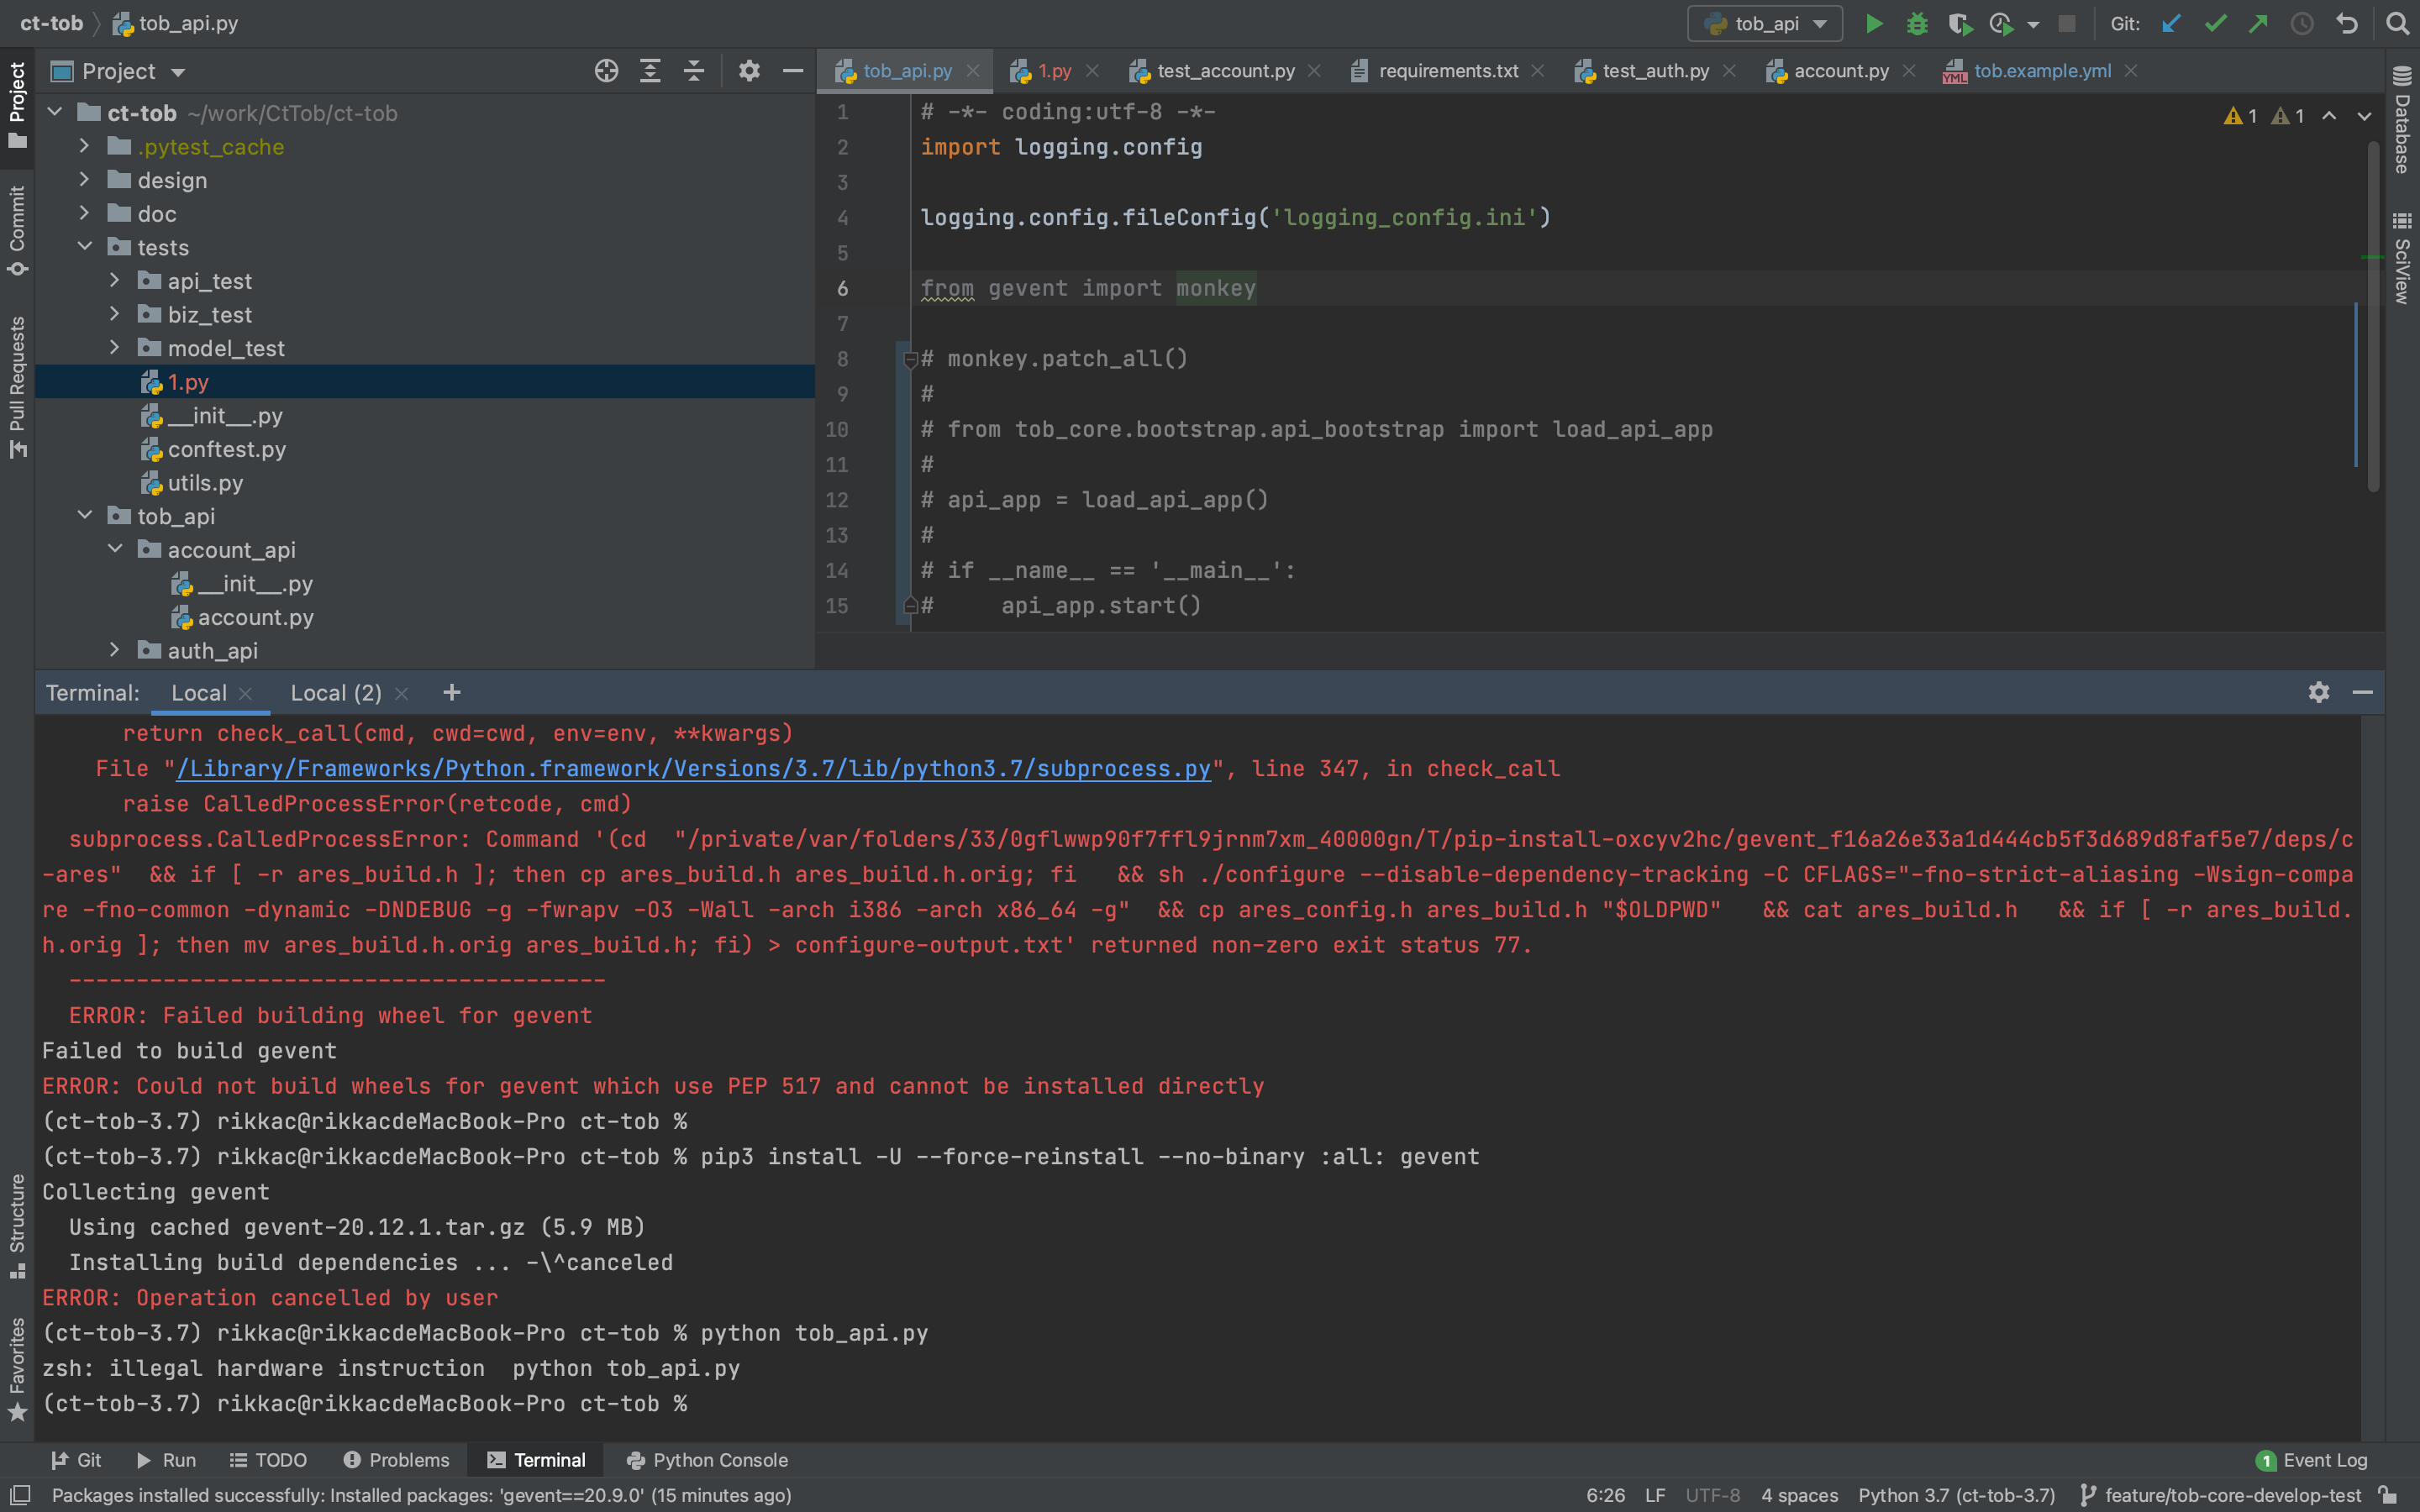Open the profiler run icon
2420x1512 pixels.
tap(2001, 23)
